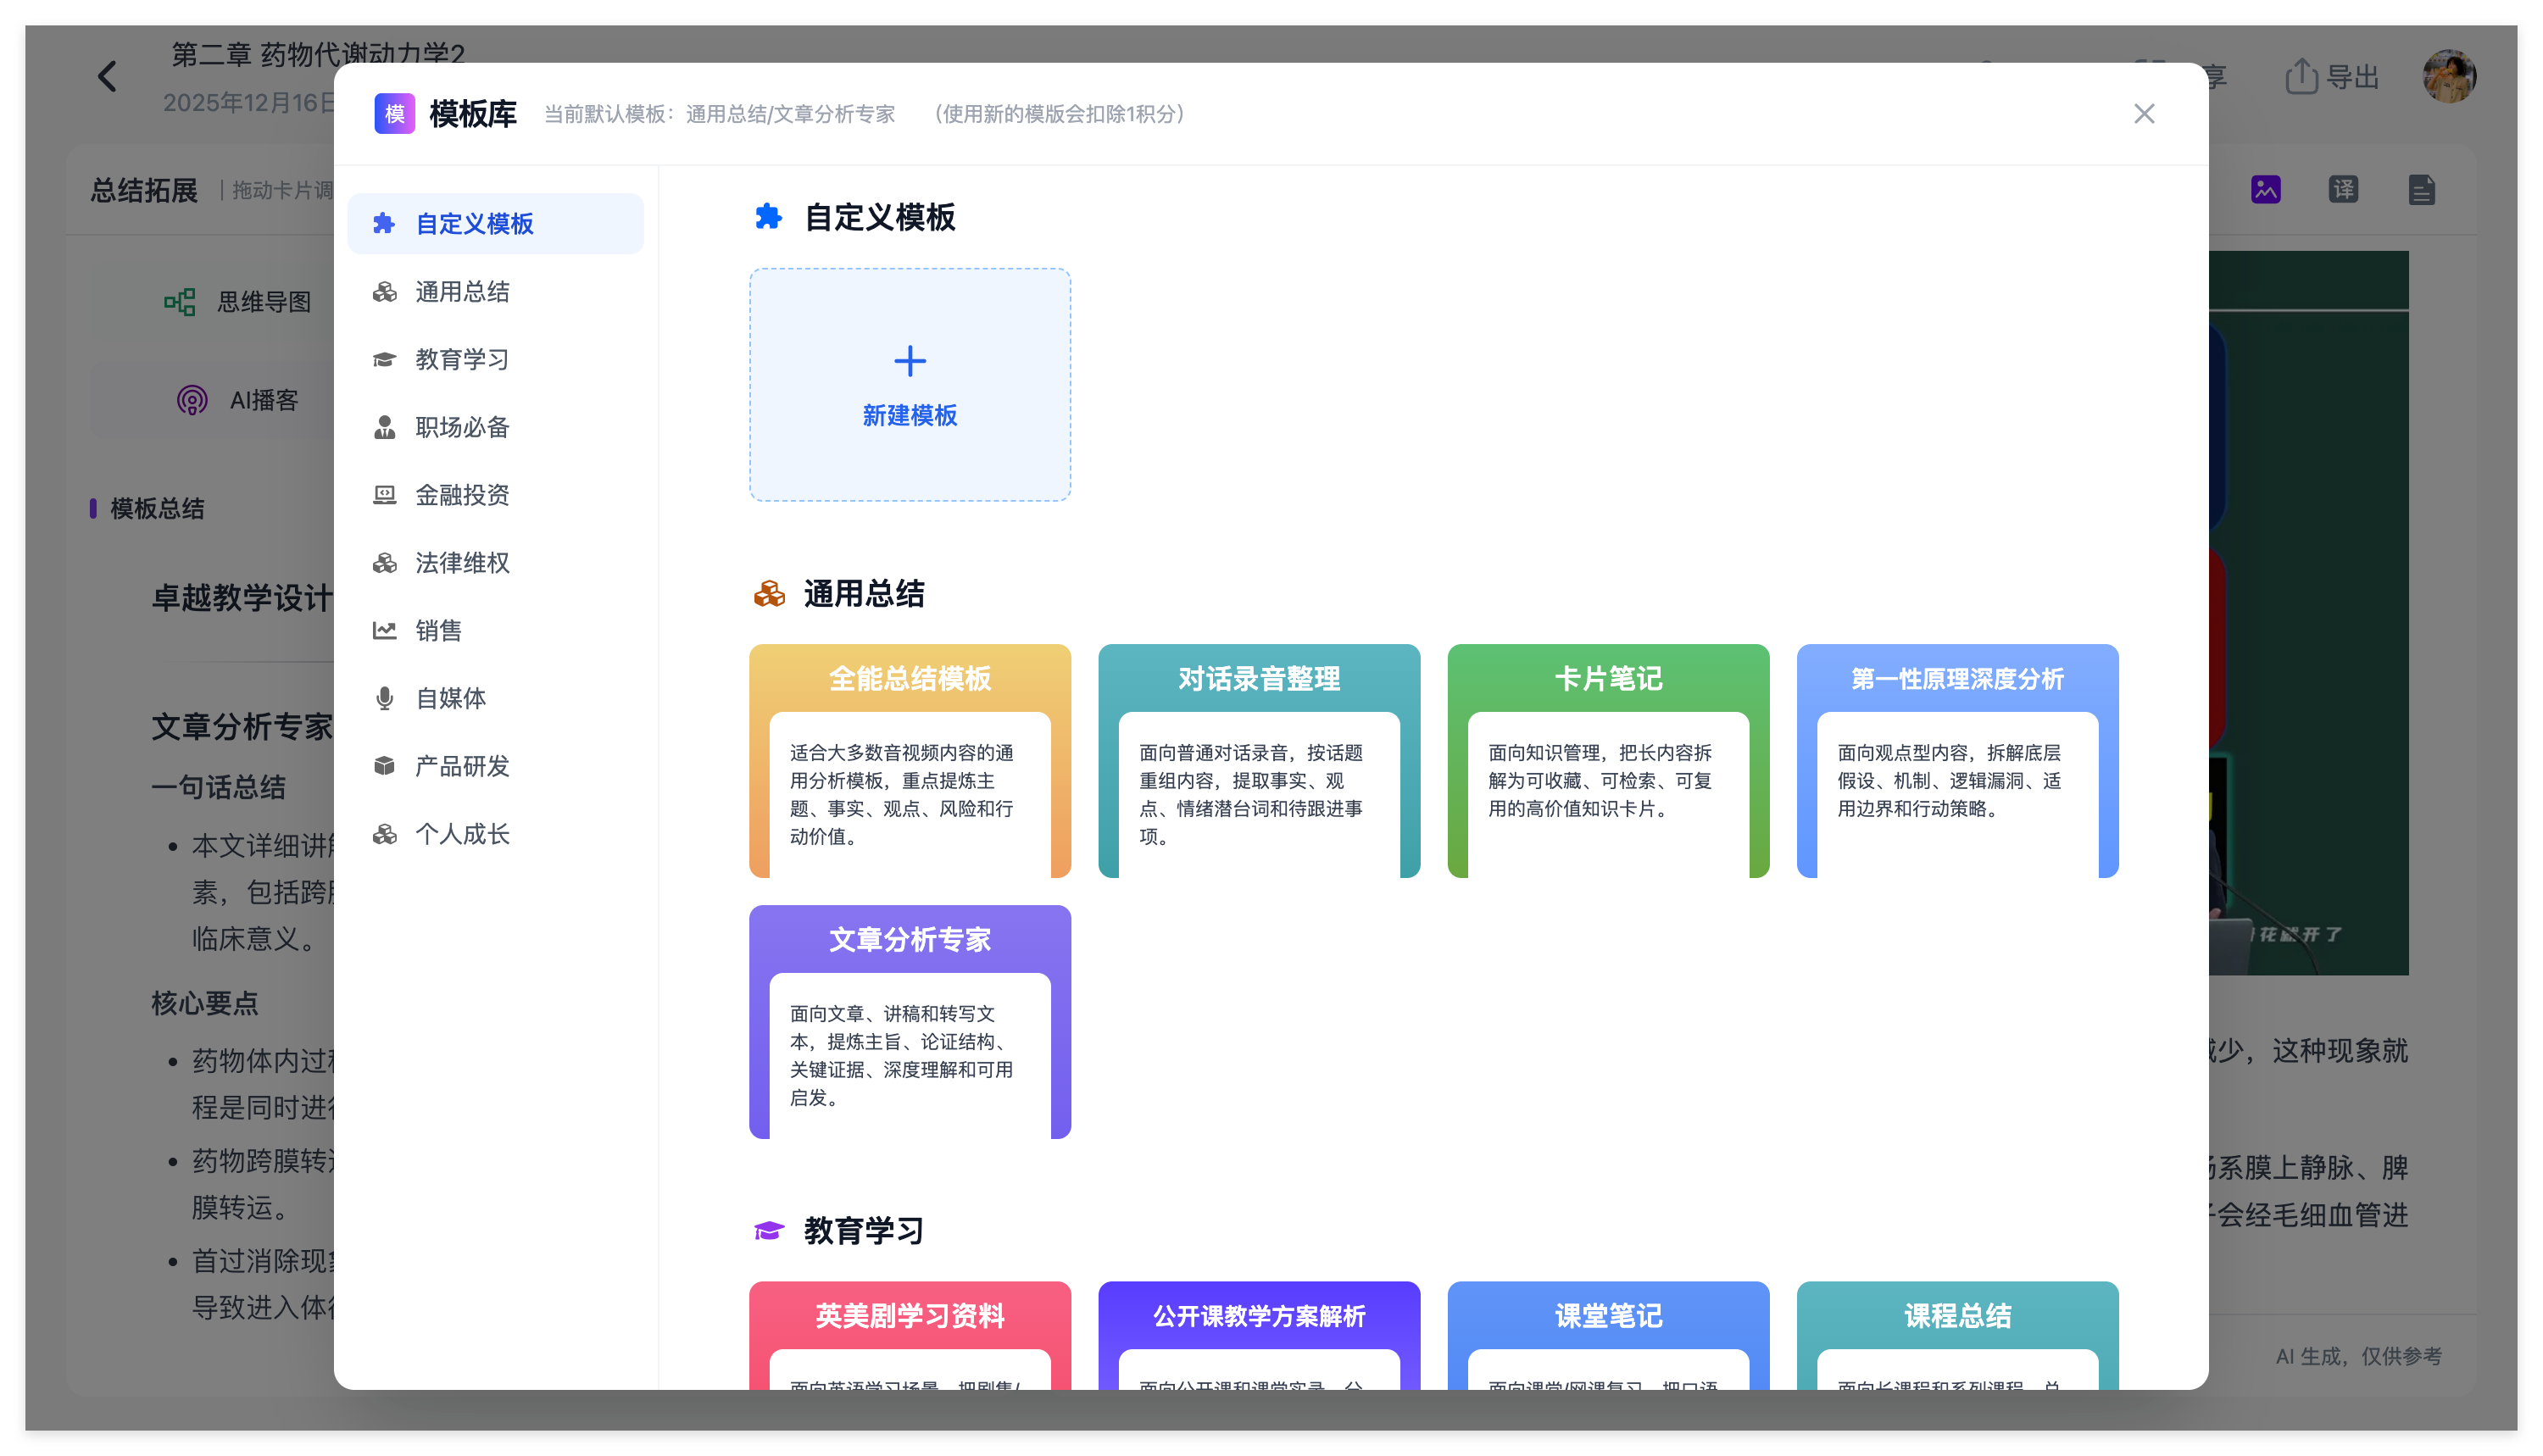Click the 思维导图 mind map icon

pos(180,302)
